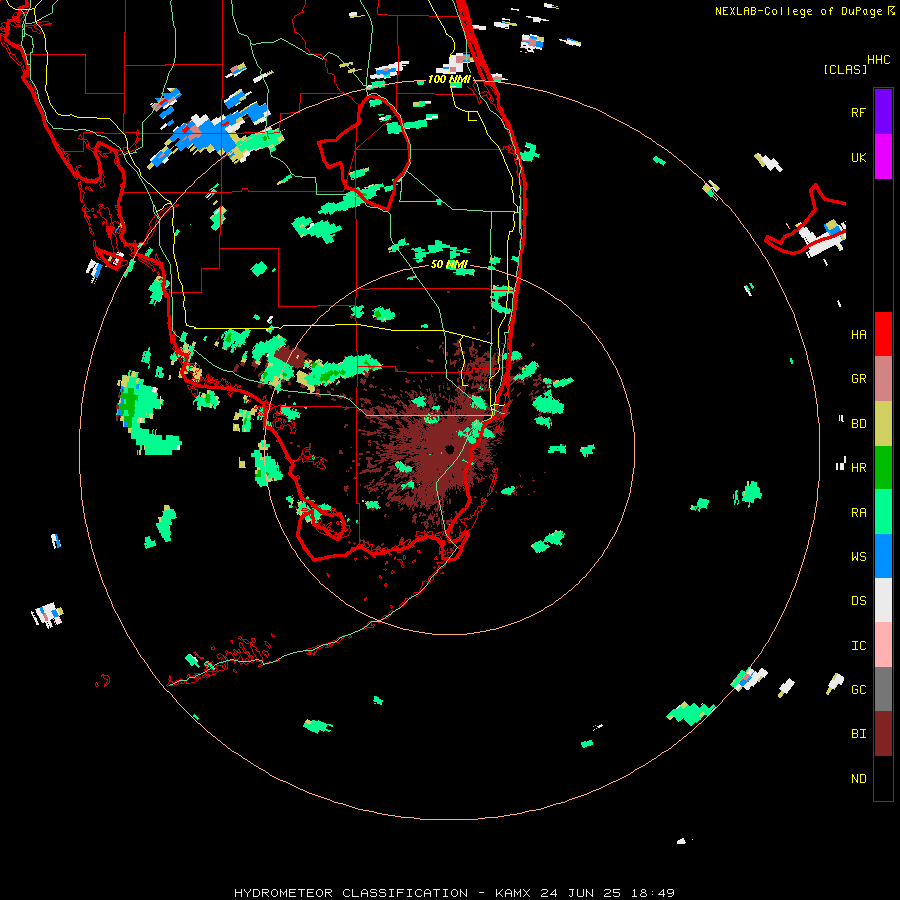Click the GC legend label
This screenshot has width=900, height=900.
(858, 690)
